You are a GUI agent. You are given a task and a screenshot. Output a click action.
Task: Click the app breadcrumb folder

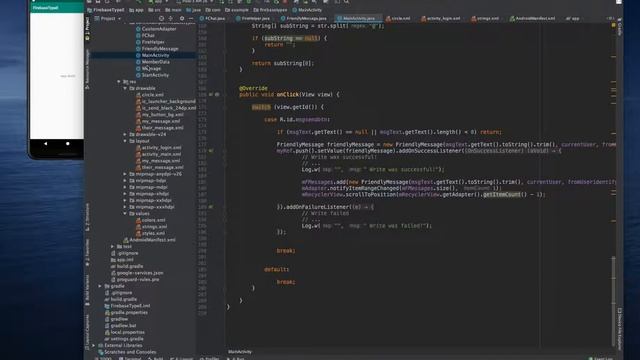136,10
